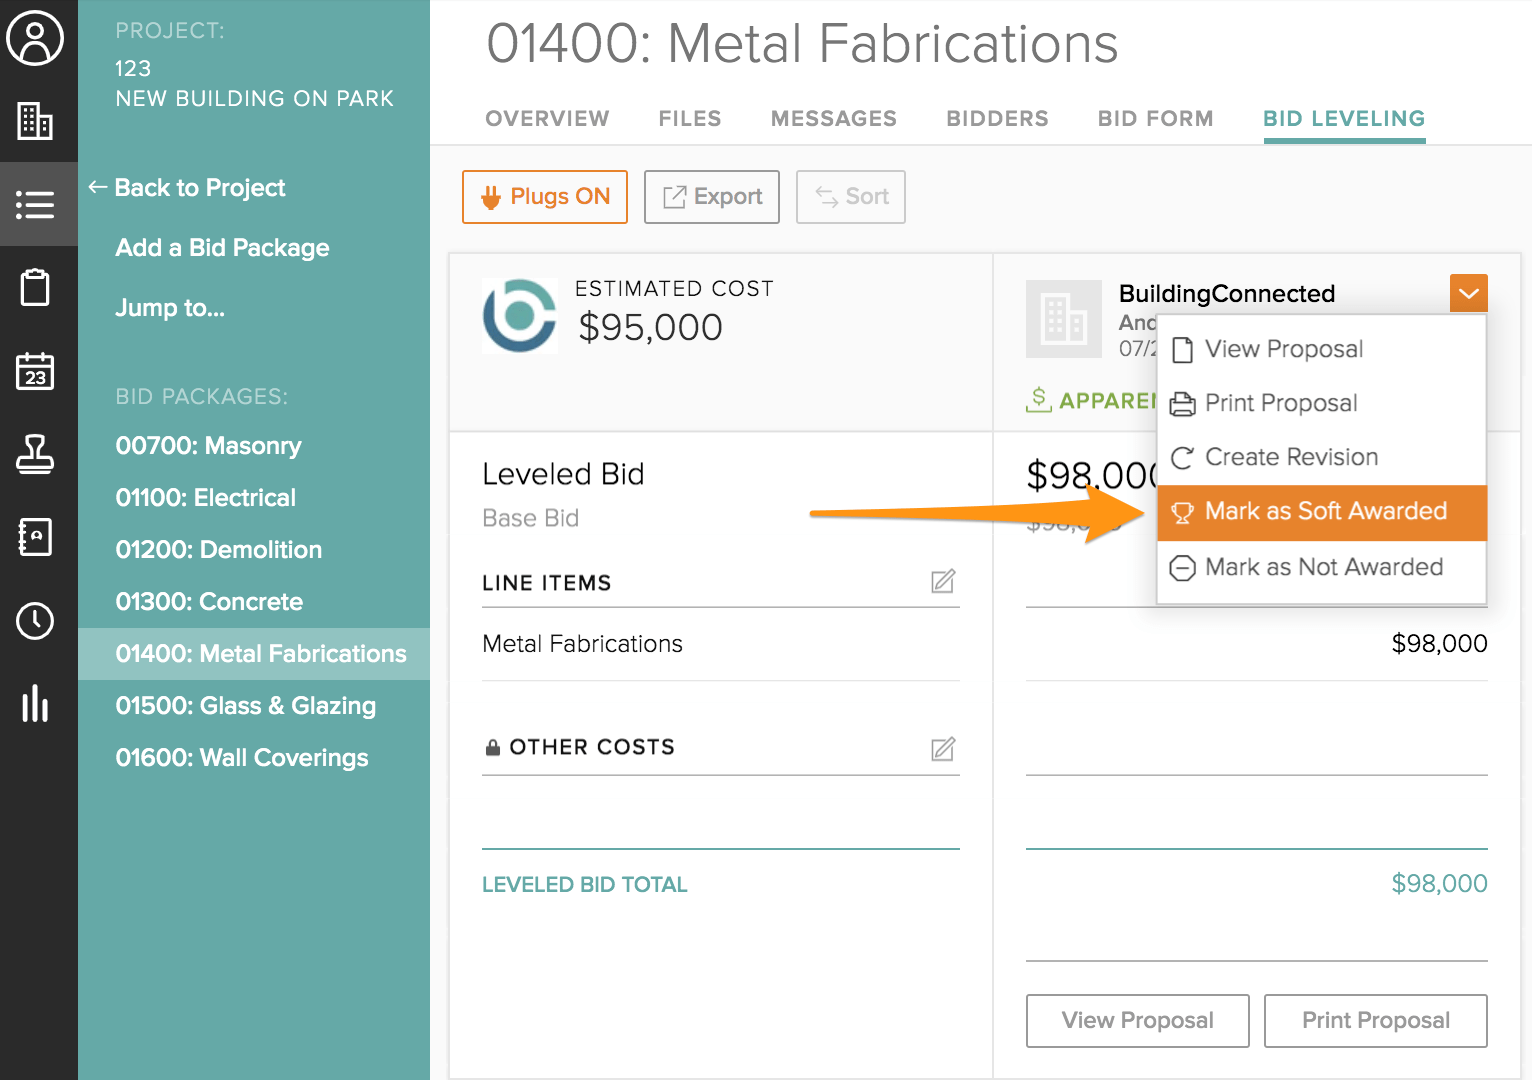The image size is (1532, 1080).
Task: Toggle Plugs ON setting off
Action: pyautogui.click(x=544, y=196)
